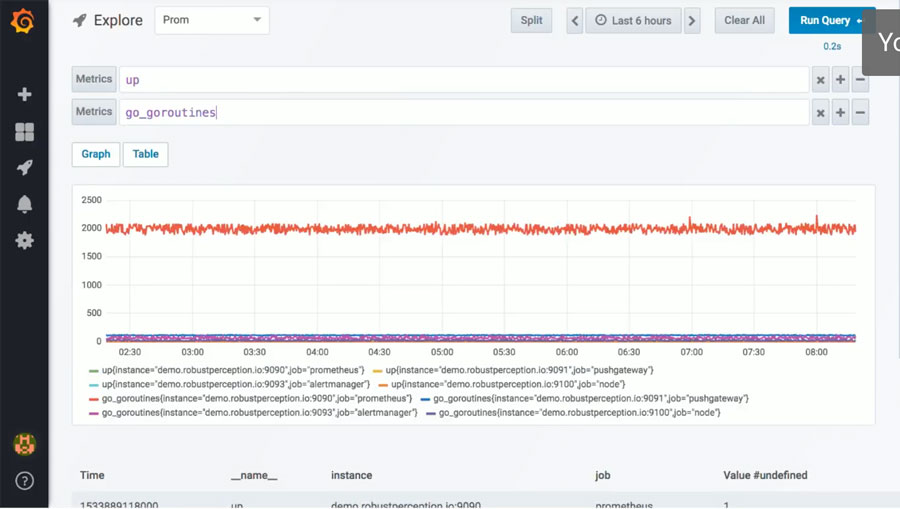Select the Explore rocket icon in sidebar

(x=24, y=168)
